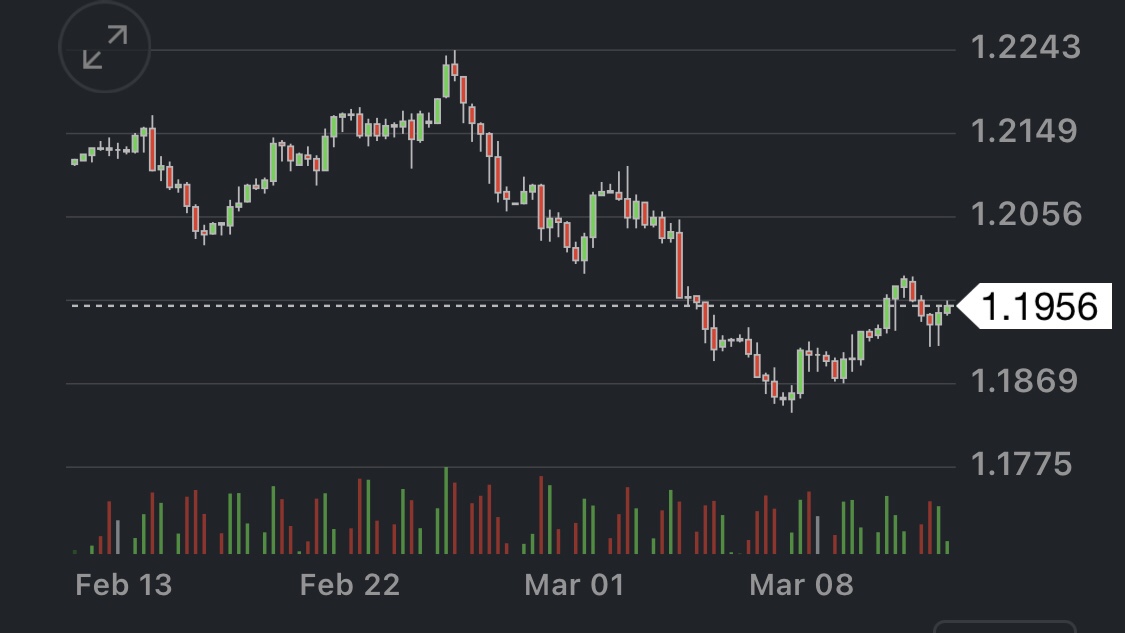Screen dimensions: 1125x633
Task: Click the tallest green volume bar
Action: 446,511
